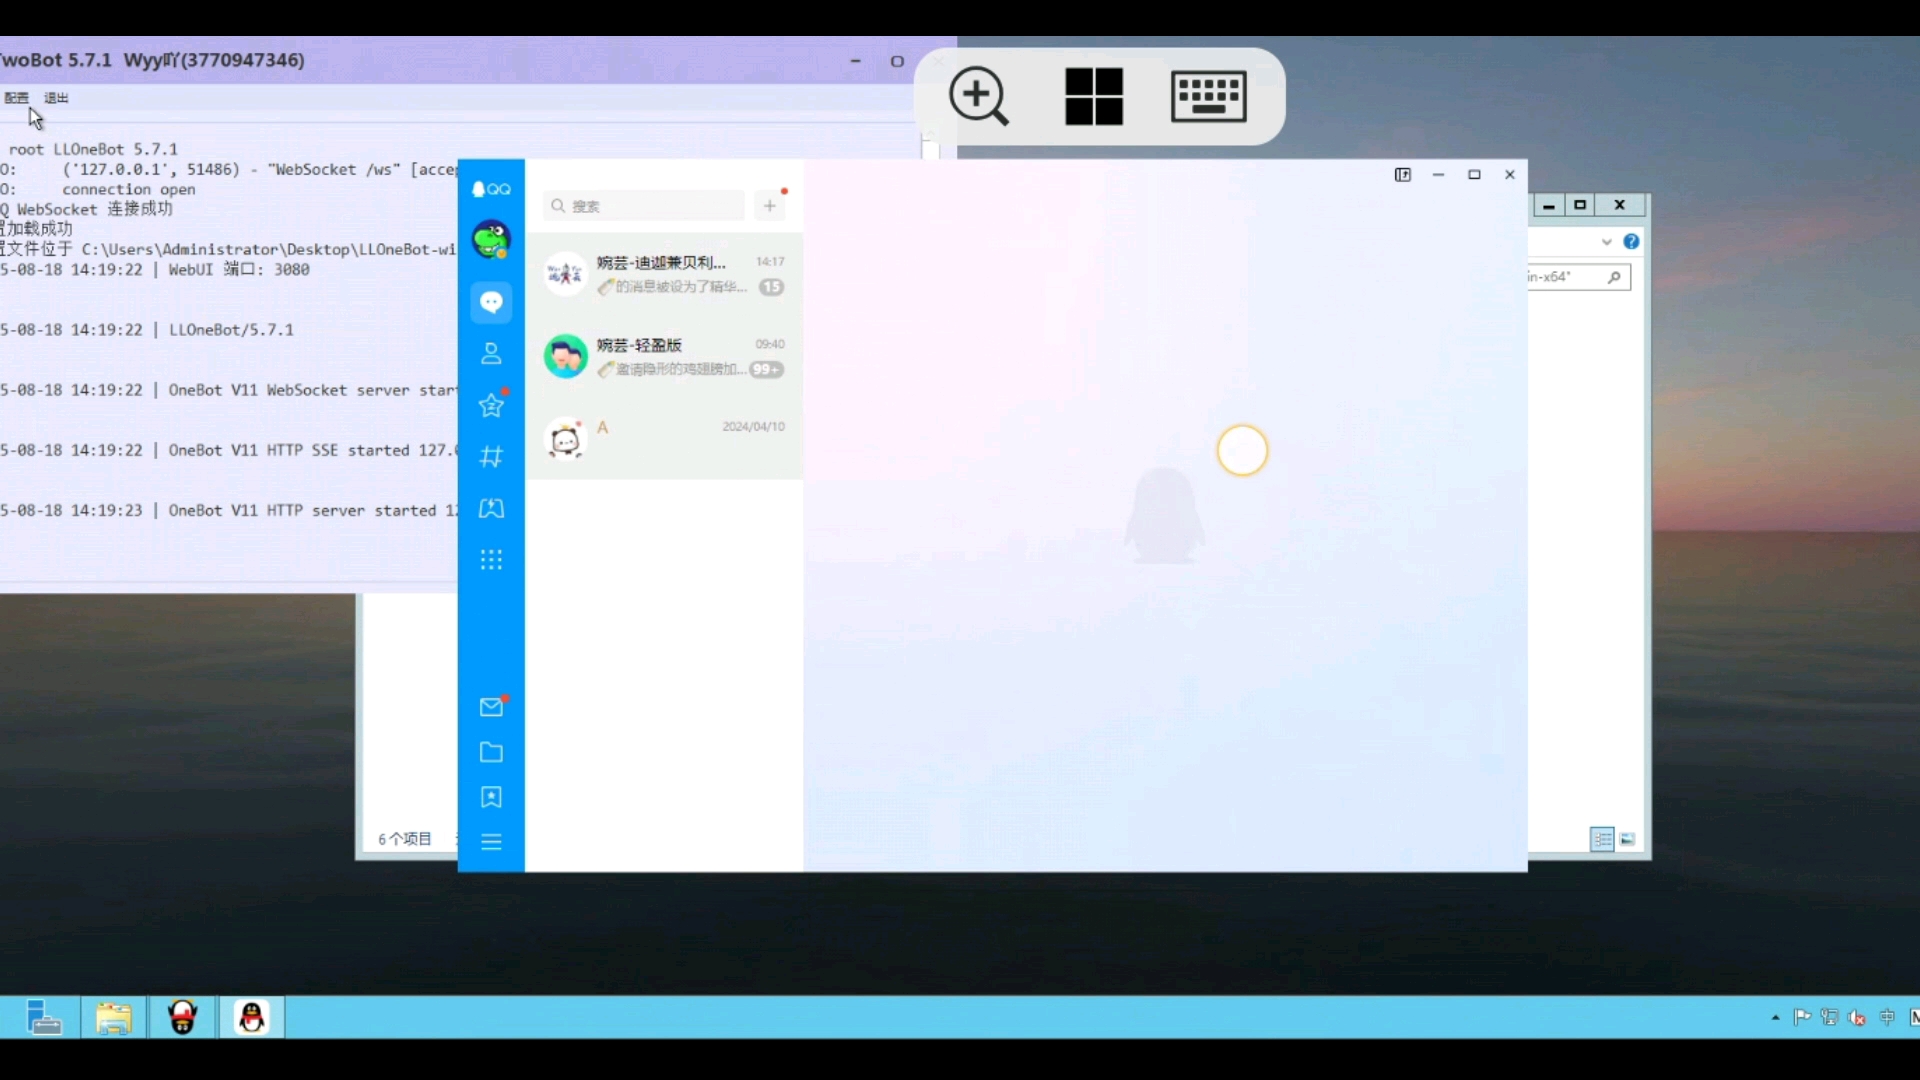Switch Explorer to large icons view
The width and height of the screenshot is (1920, 1080).
(x=1628, y=839)
